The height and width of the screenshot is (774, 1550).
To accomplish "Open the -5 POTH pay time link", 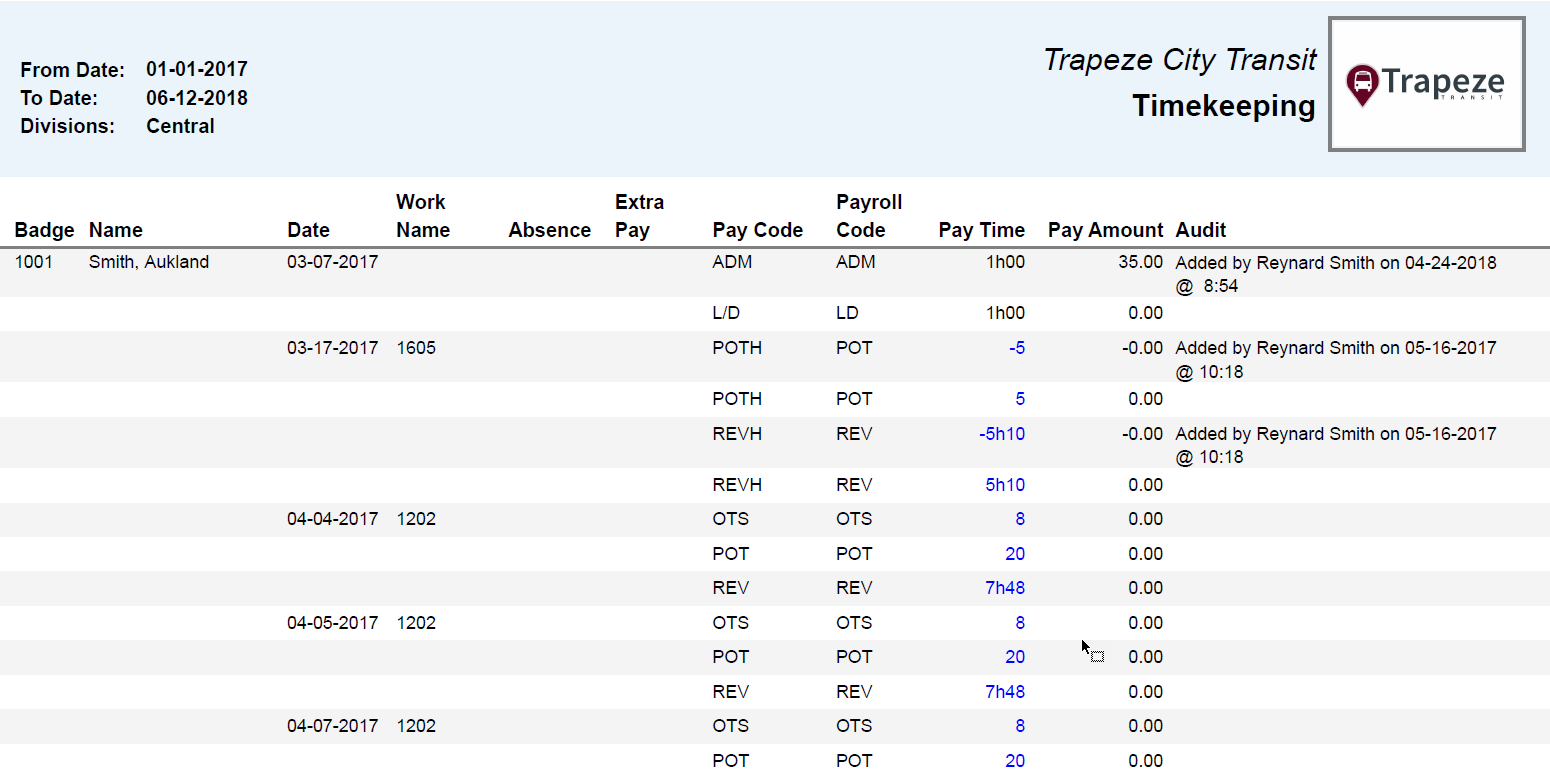I will [1018, 347].
